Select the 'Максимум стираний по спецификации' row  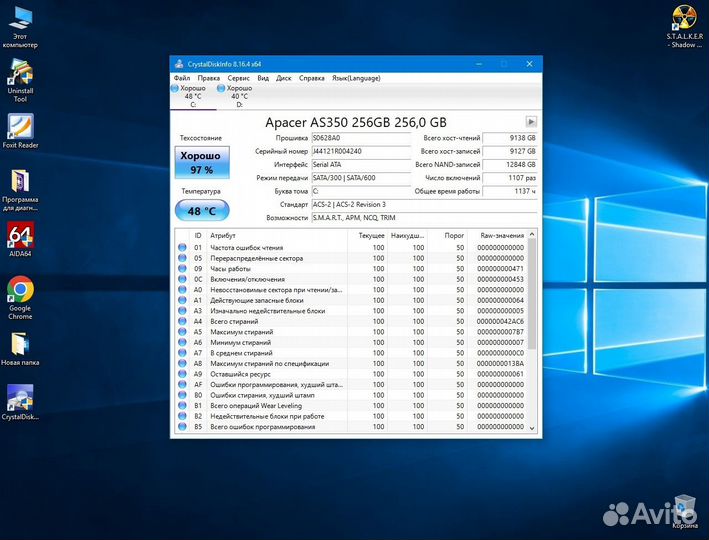point(351,364)
